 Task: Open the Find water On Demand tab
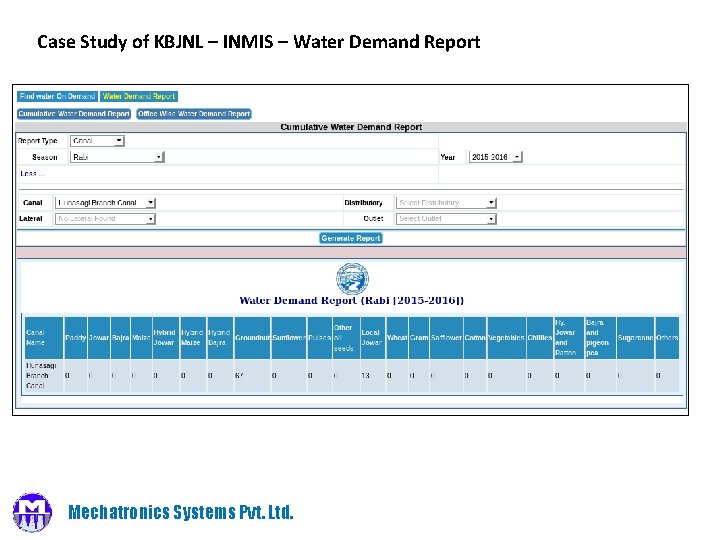[57, 96]
